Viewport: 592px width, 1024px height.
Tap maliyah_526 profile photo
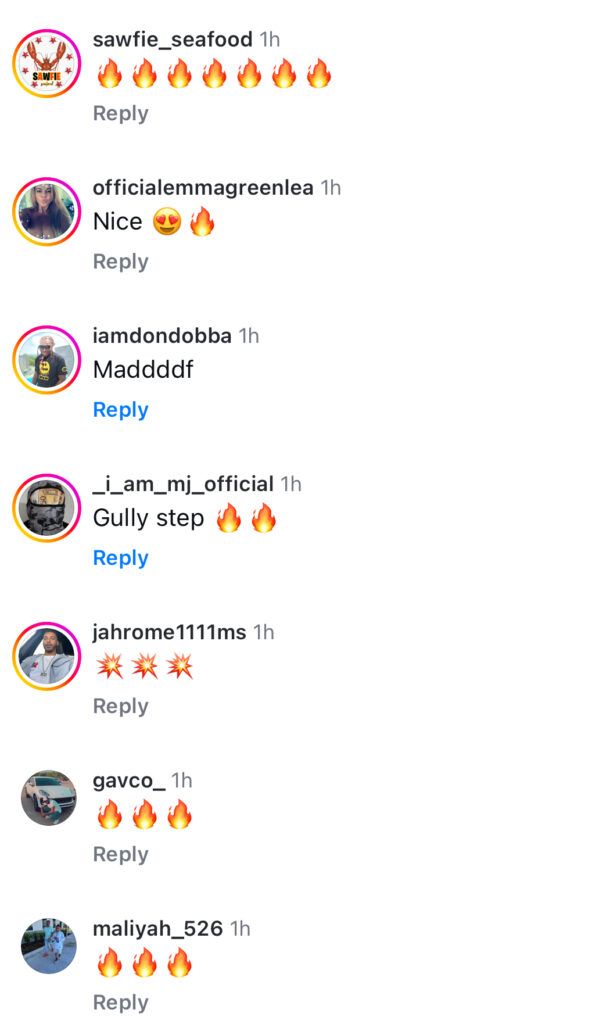coord(48,946)
